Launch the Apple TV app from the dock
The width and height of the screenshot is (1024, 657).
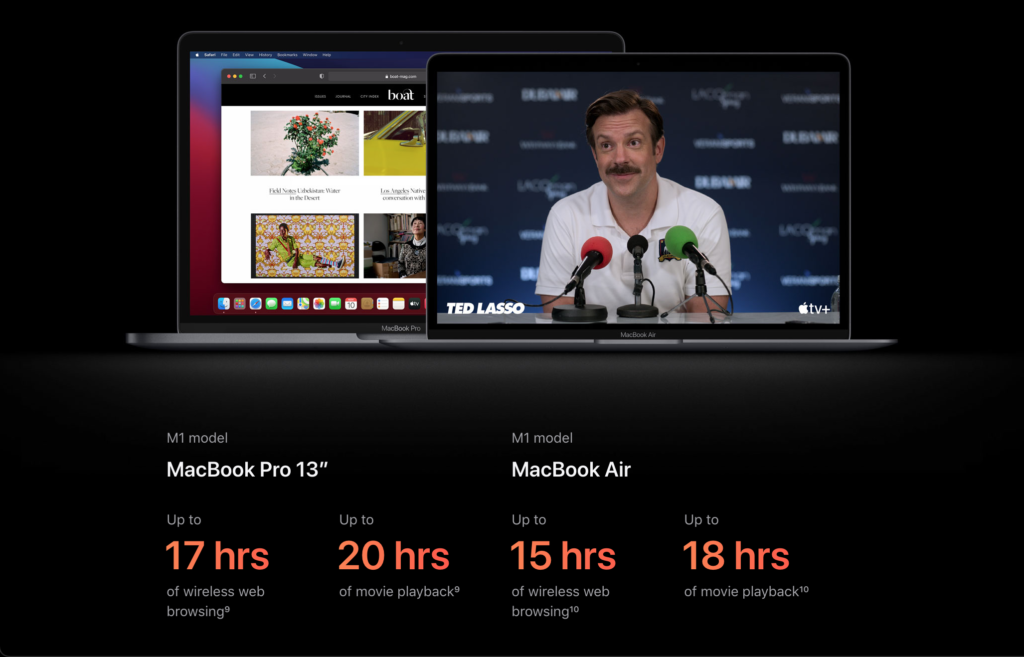click(x=415, y=304)
